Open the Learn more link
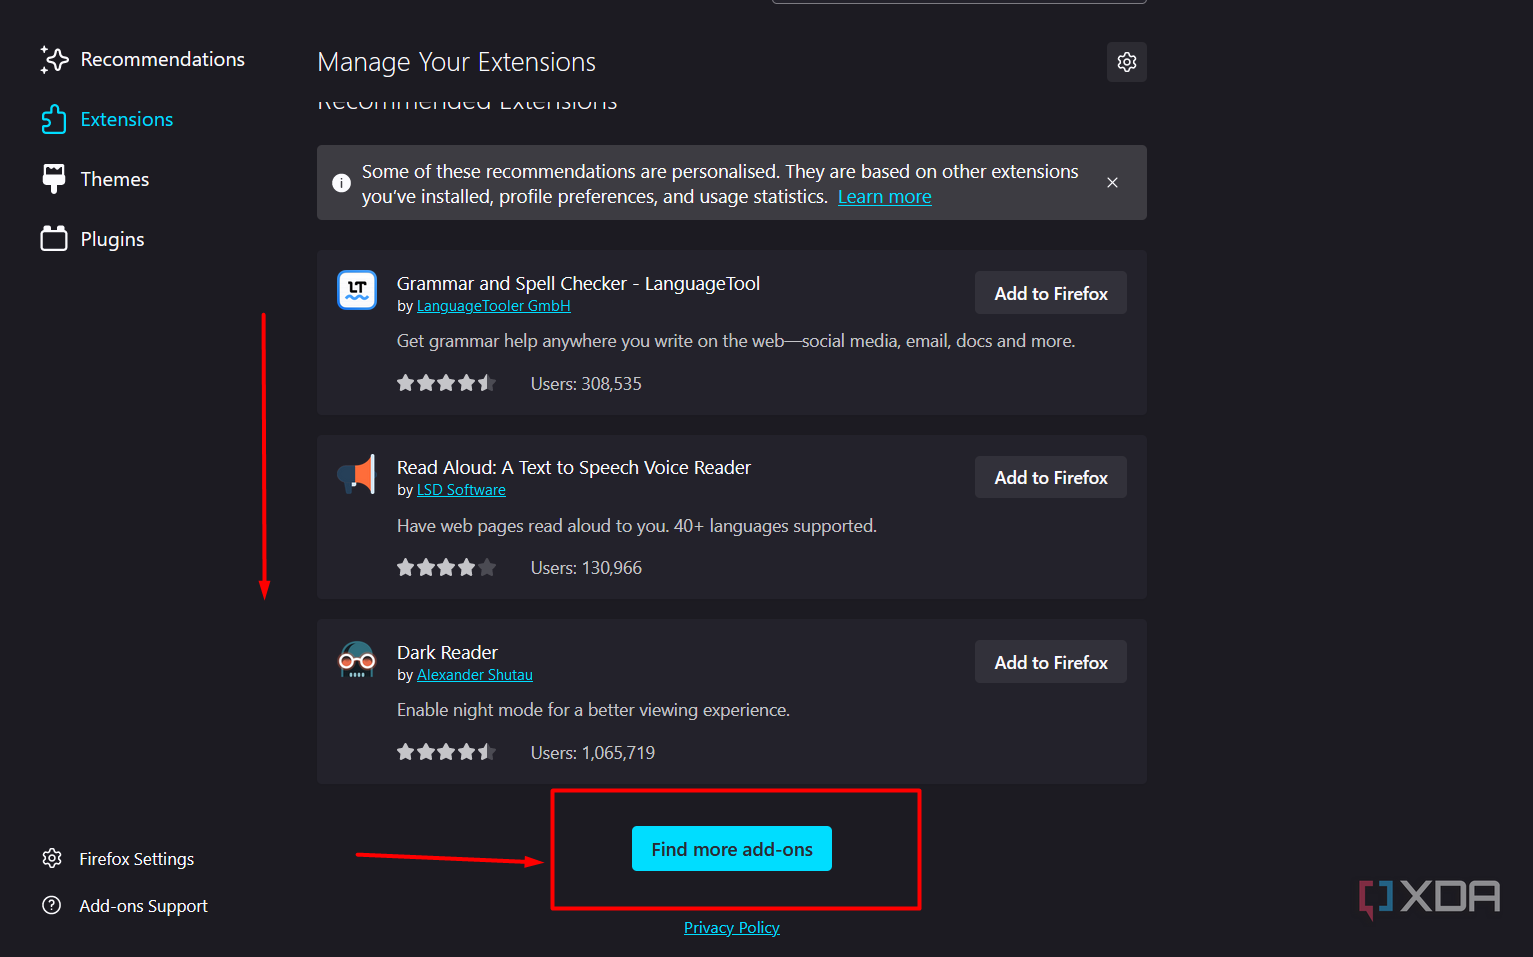This screenshot has width=1533, height=957. (884, 197)
